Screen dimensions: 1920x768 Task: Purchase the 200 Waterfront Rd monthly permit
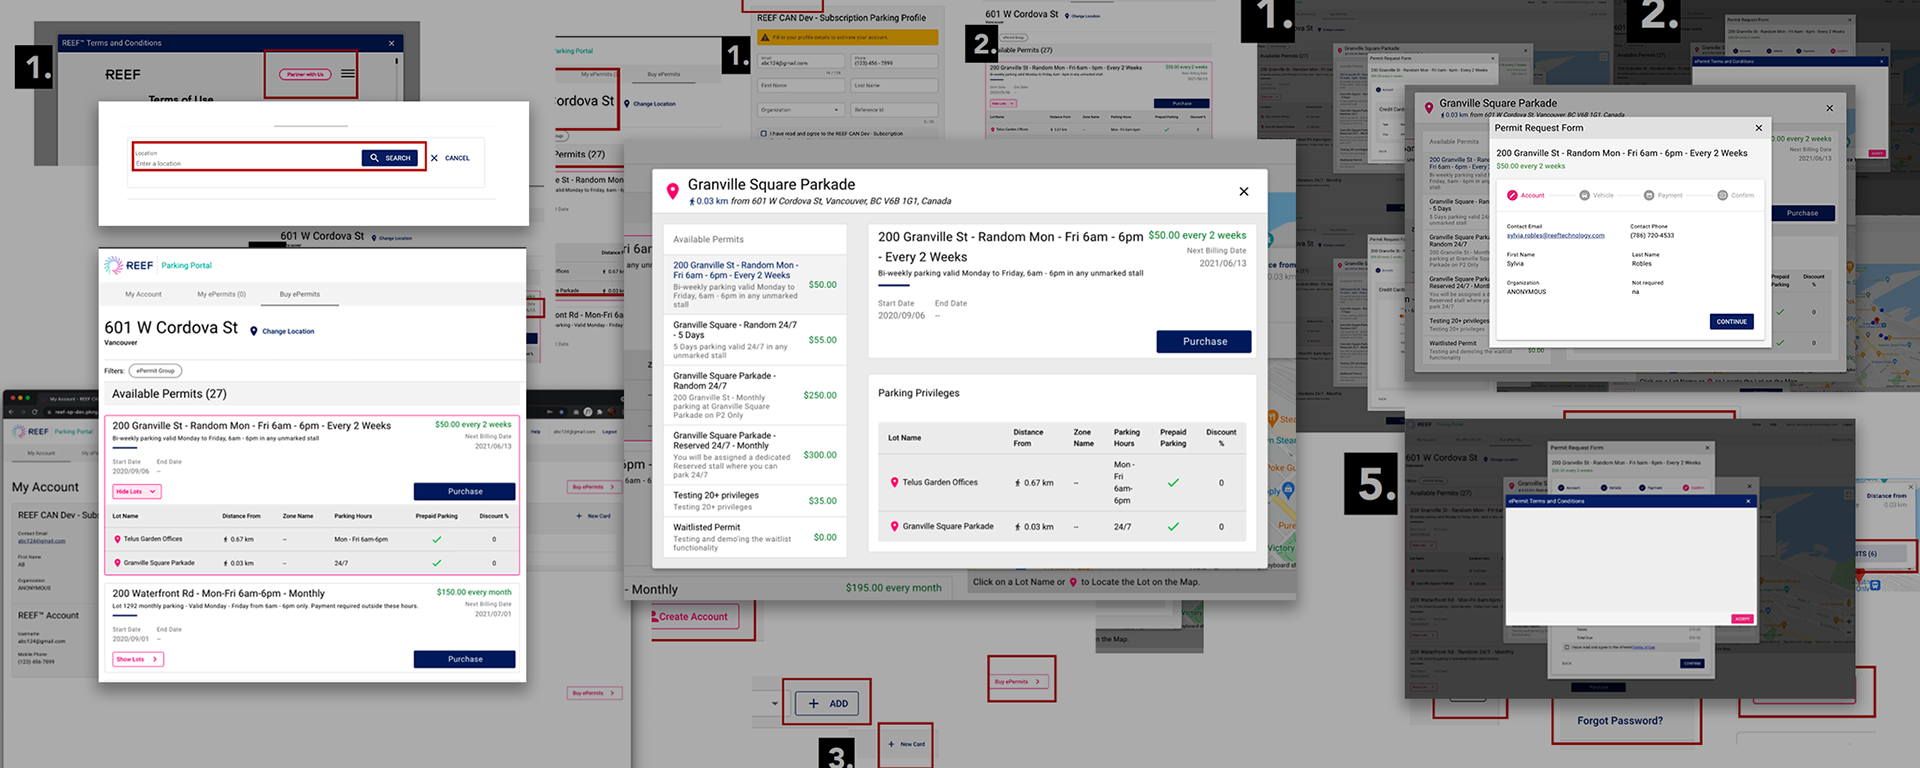(465, 659)
